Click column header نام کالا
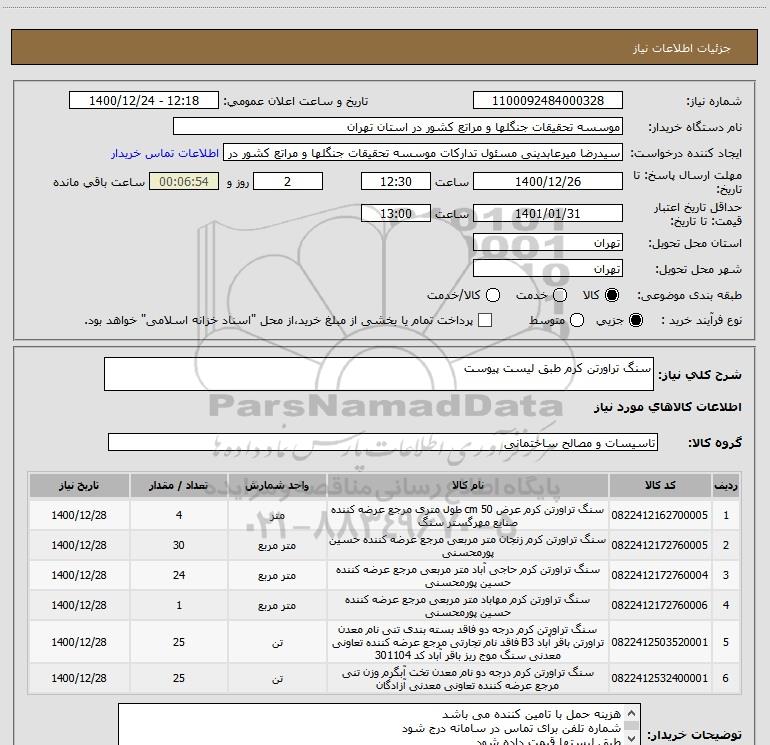The height and width of the screenshot is (745, 770). [468, 486]
